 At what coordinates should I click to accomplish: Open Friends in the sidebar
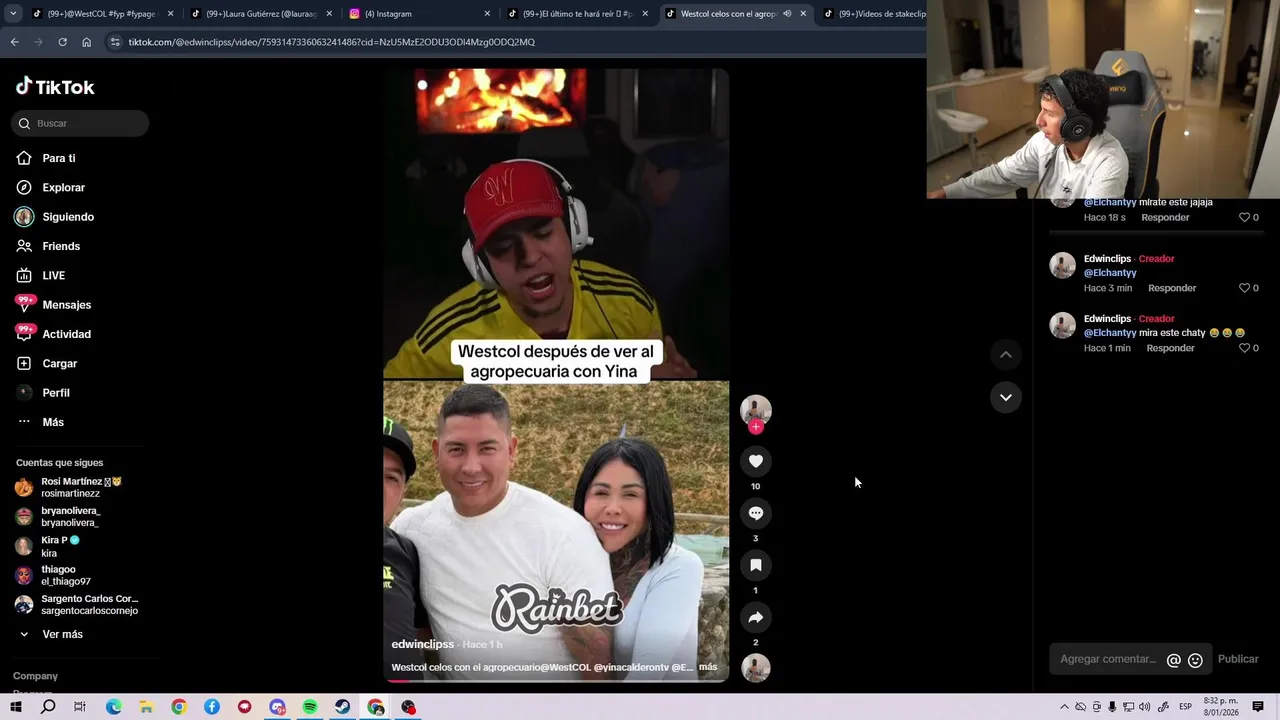coord(60,246)
